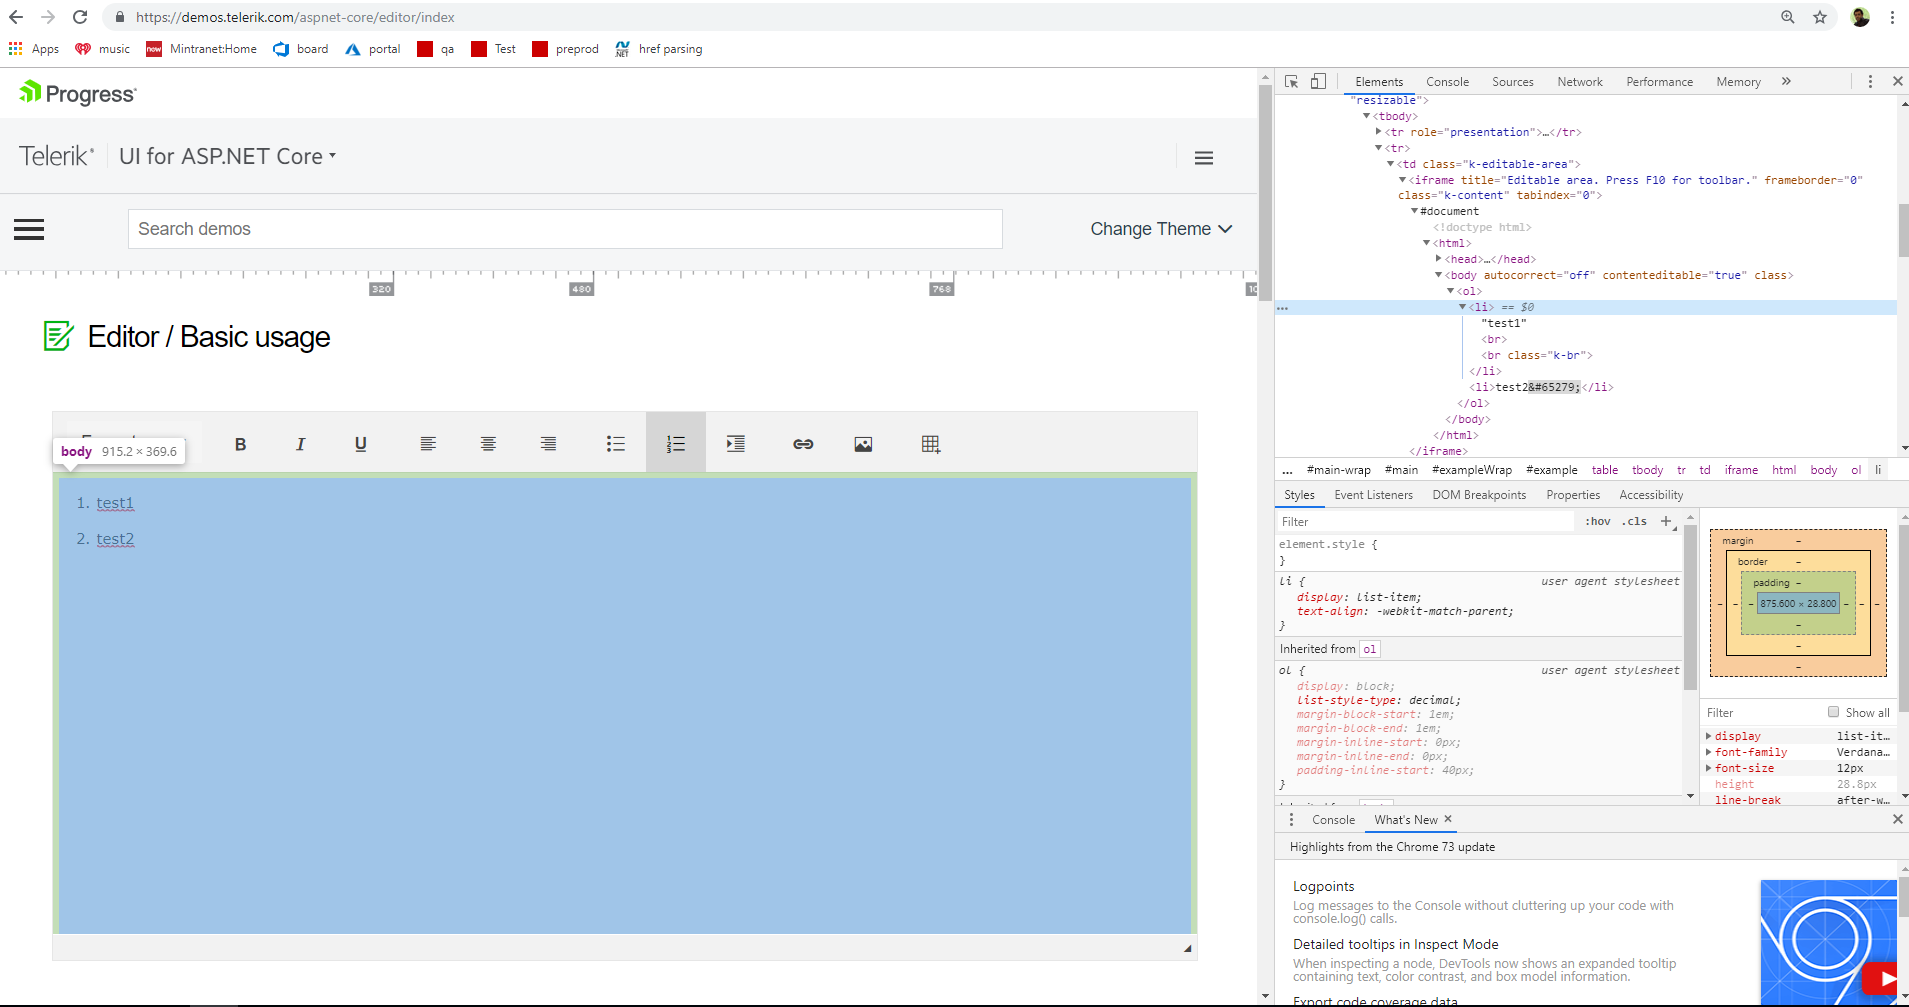Image resolution: width=1909 pixels, height=1007 pixels.
Task: Follow the Inherited from ol link
Action: pos(1369,649)
